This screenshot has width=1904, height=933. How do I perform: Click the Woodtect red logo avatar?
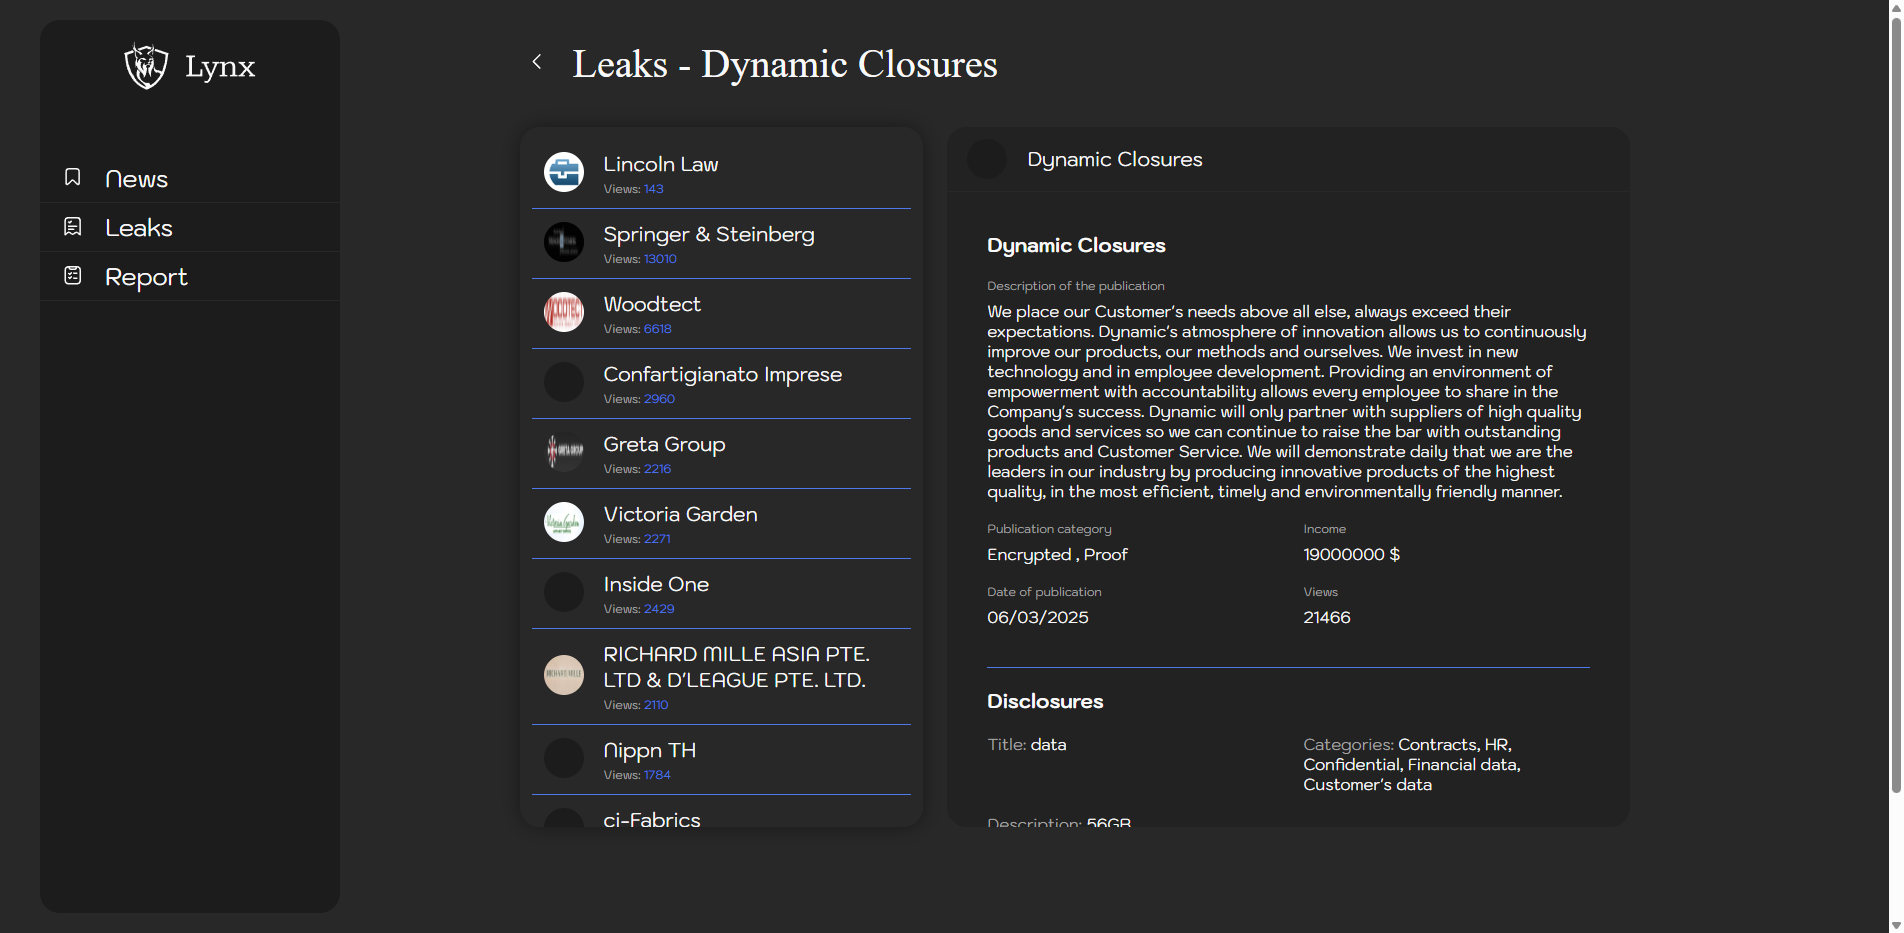[x=564, y=312]
